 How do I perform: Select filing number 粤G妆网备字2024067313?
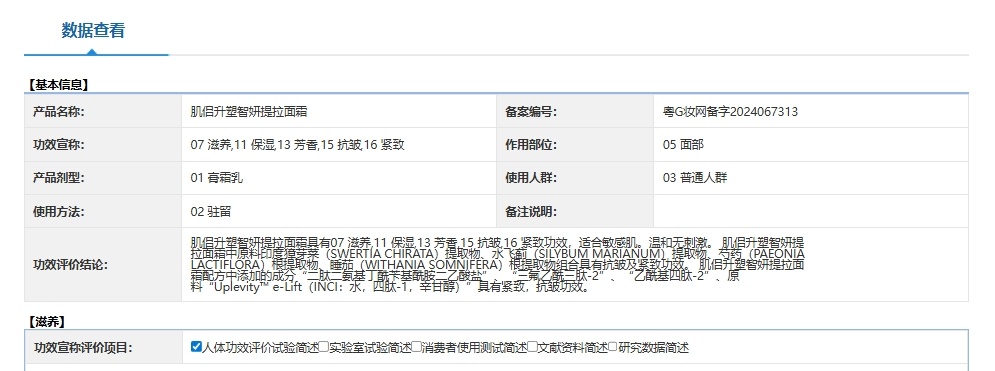(x=730, y=112)
